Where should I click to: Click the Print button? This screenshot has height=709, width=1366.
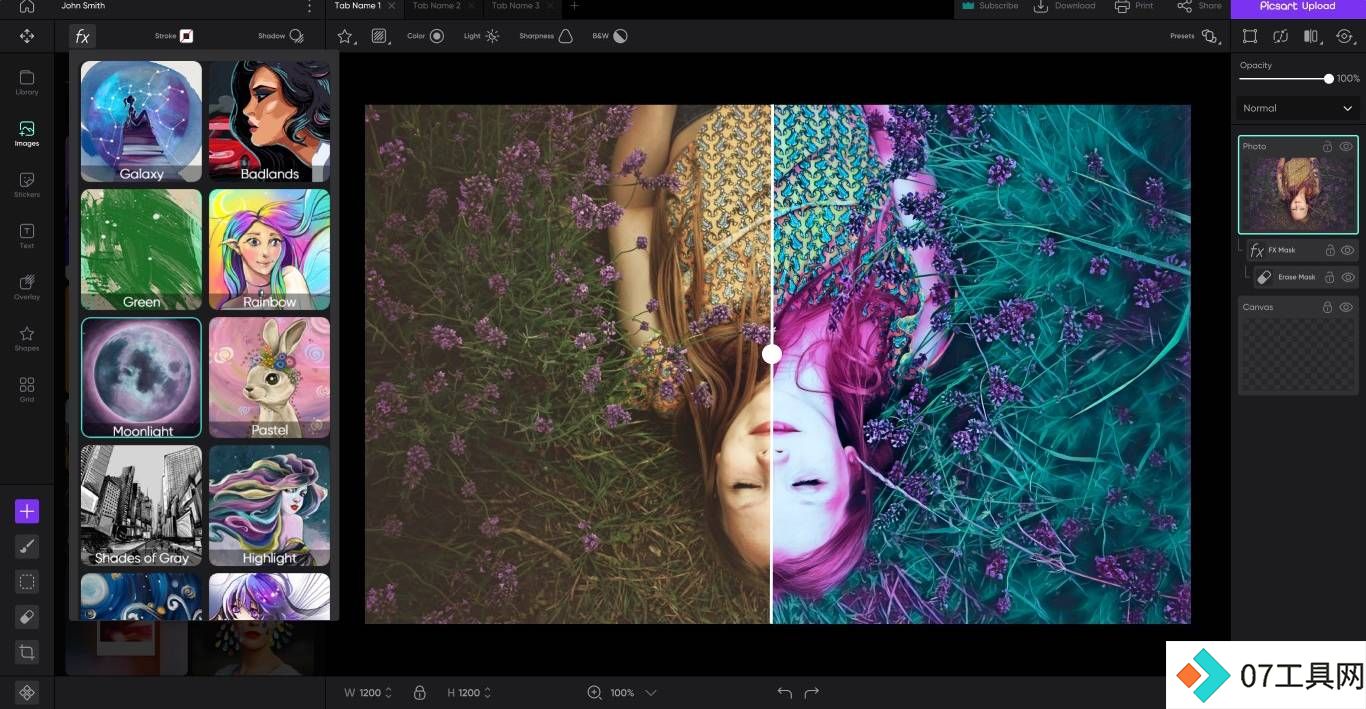tap(1134, 6)
